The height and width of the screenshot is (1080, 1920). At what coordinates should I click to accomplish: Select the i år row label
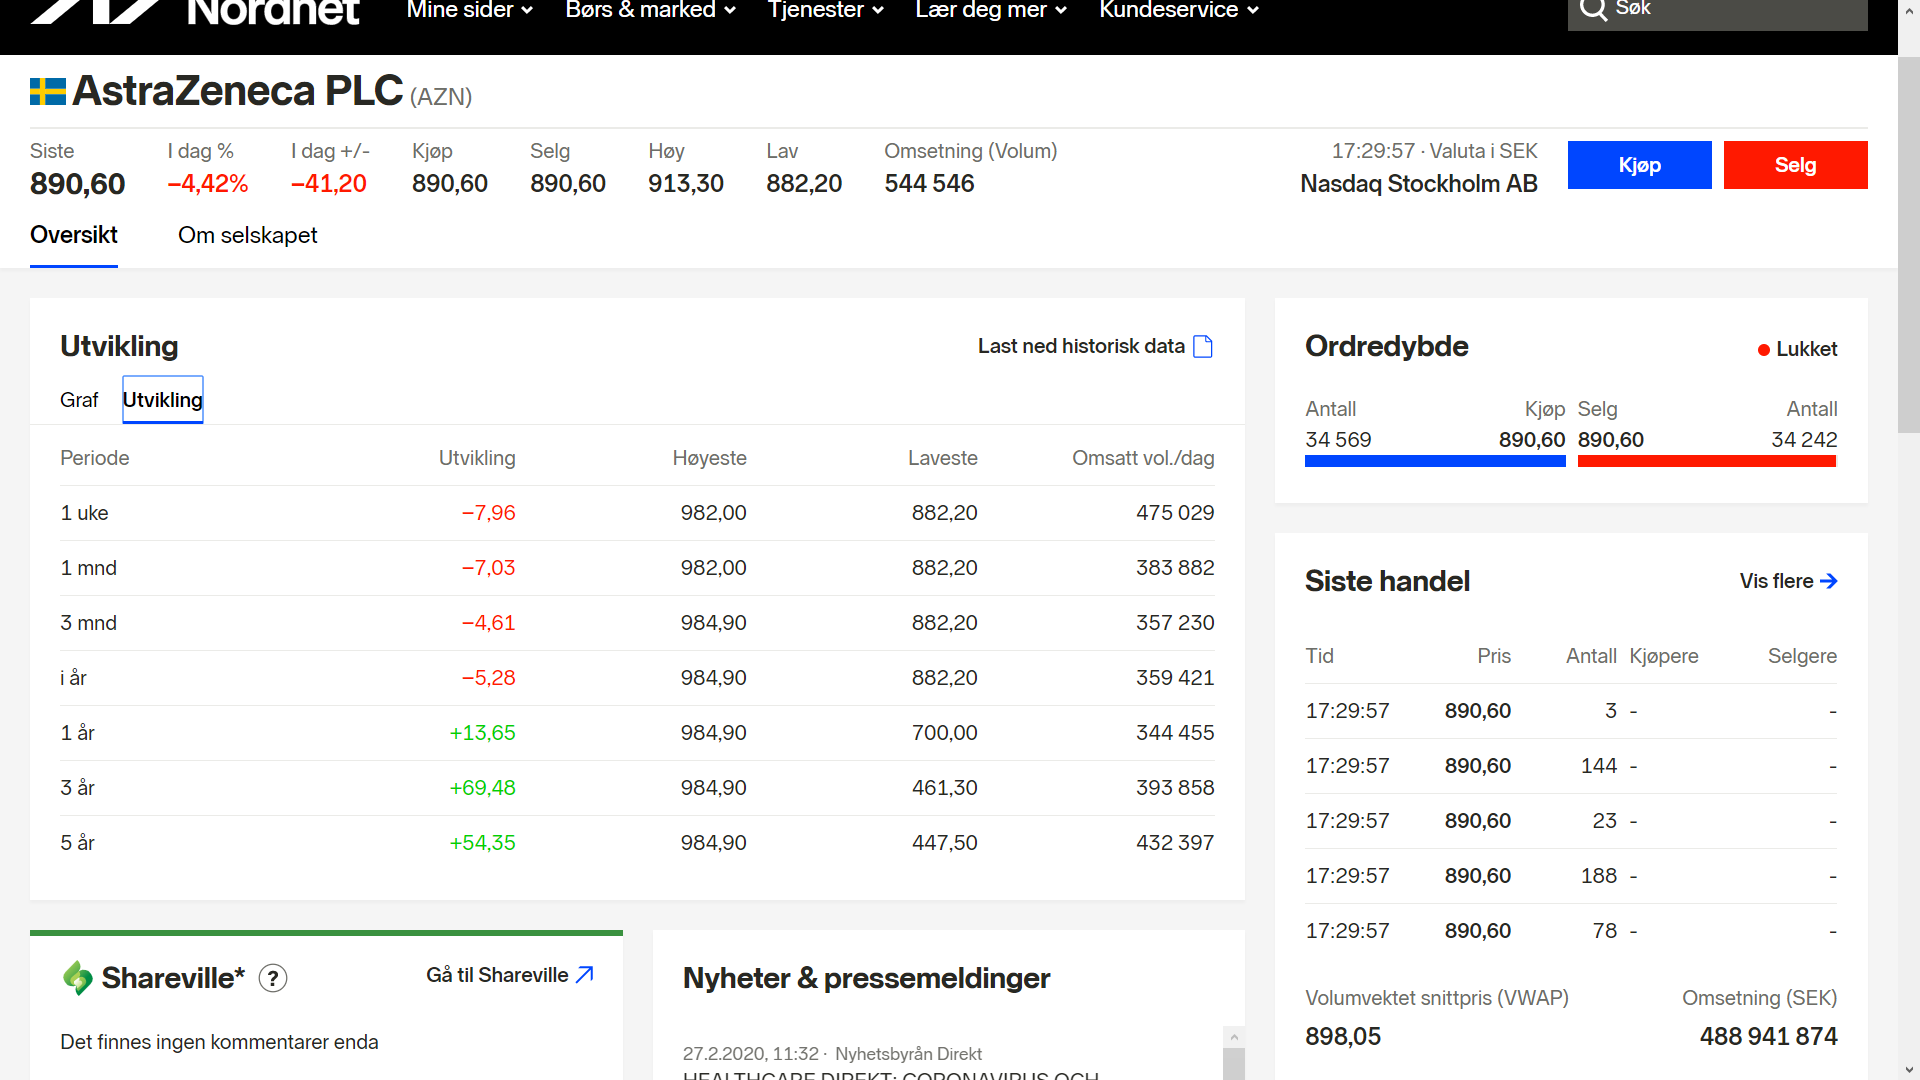tap(73, 678)
